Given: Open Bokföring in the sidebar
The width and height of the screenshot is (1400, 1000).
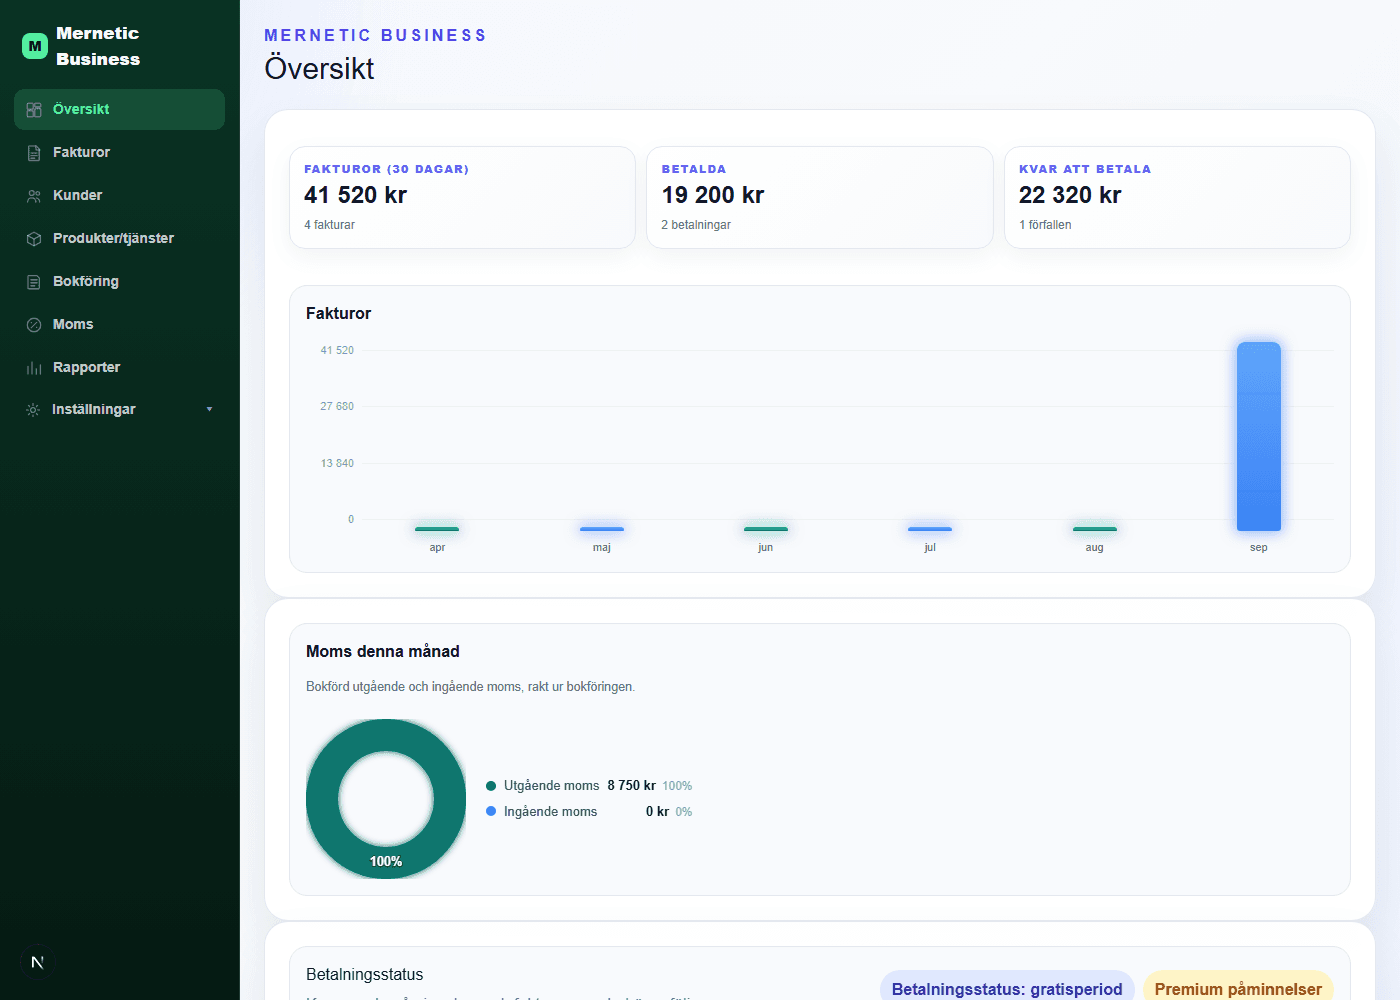Looking at the screenshot, I should [119, 281].
